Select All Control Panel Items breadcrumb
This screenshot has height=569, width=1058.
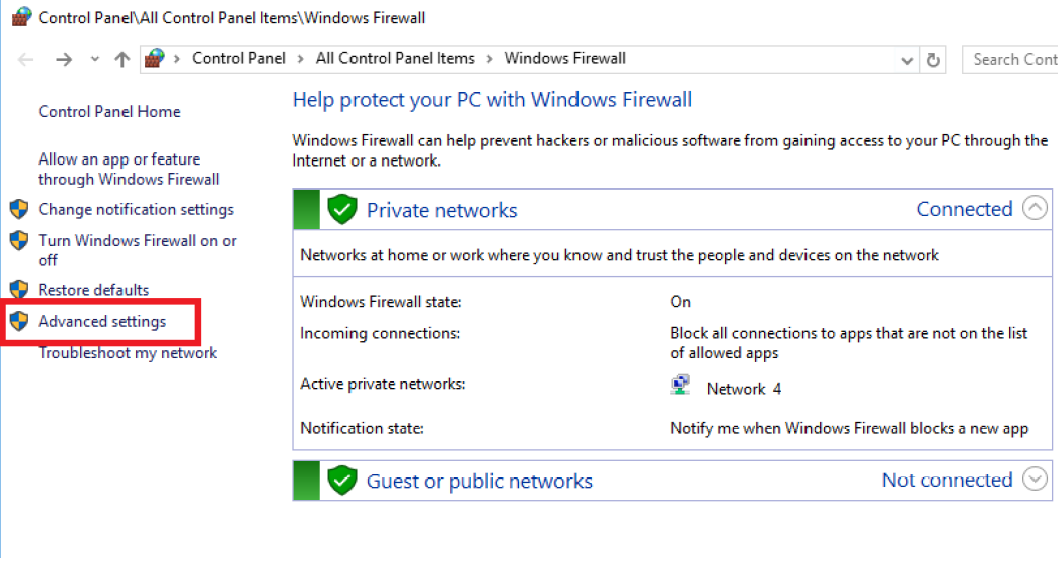tap(395, 59)
